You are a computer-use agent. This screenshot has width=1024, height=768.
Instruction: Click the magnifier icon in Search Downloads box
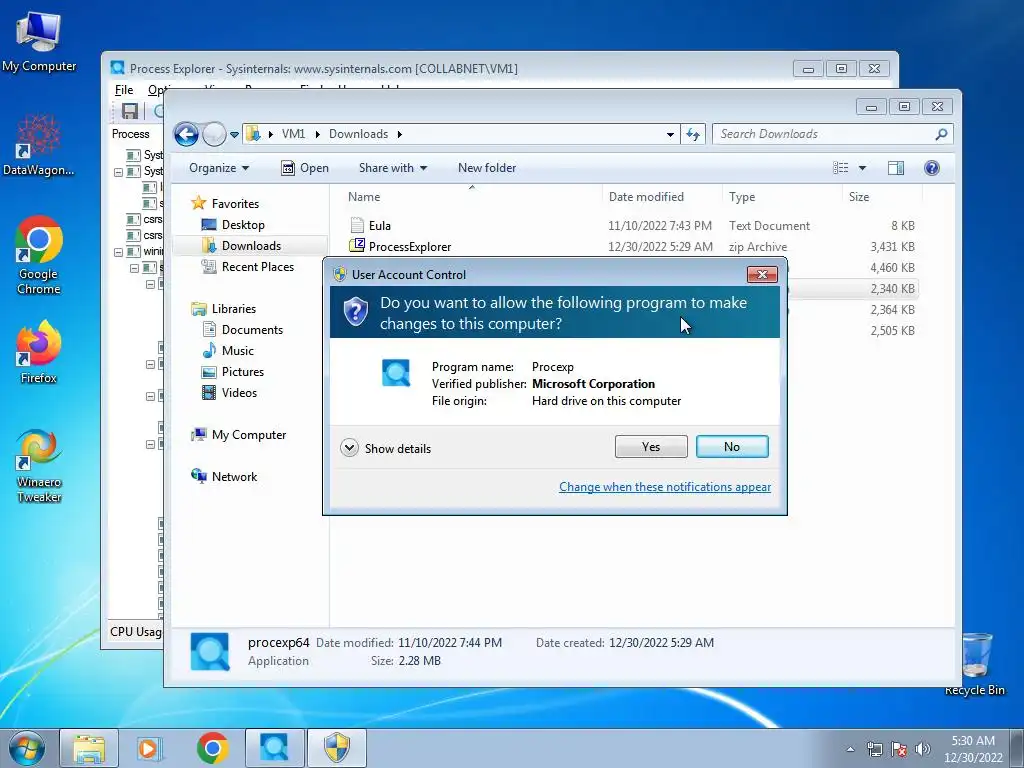click(x=941, y=134)
